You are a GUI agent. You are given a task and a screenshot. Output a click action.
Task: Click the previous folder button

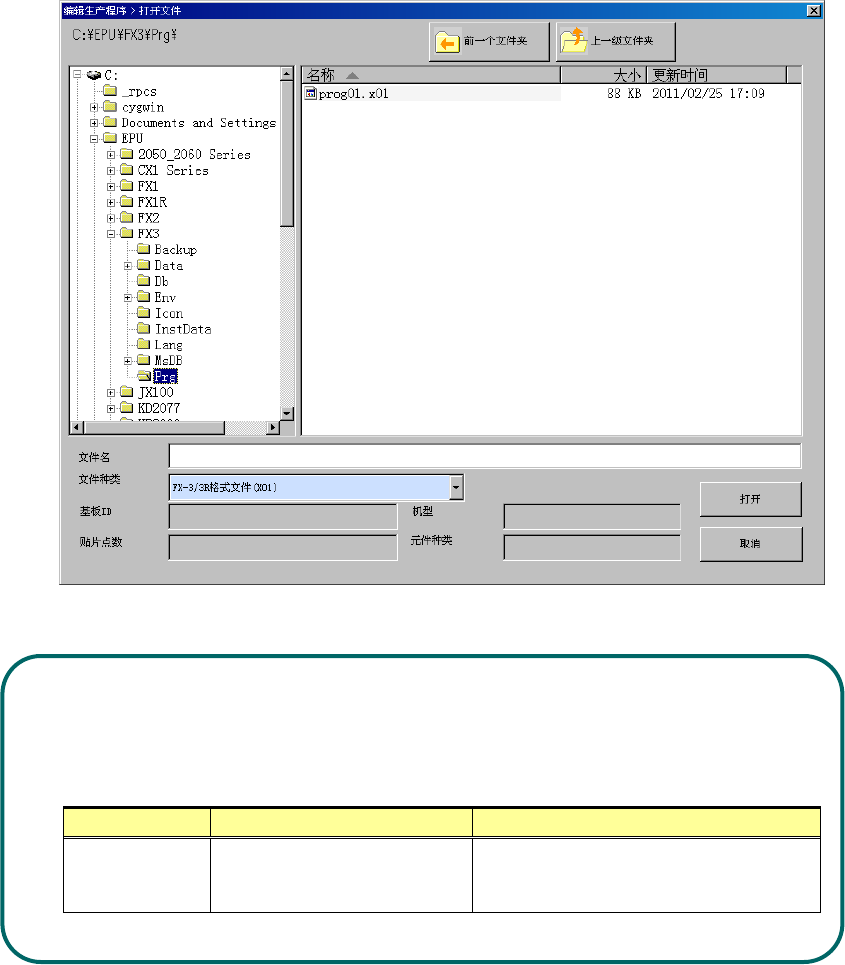(489, 41)
